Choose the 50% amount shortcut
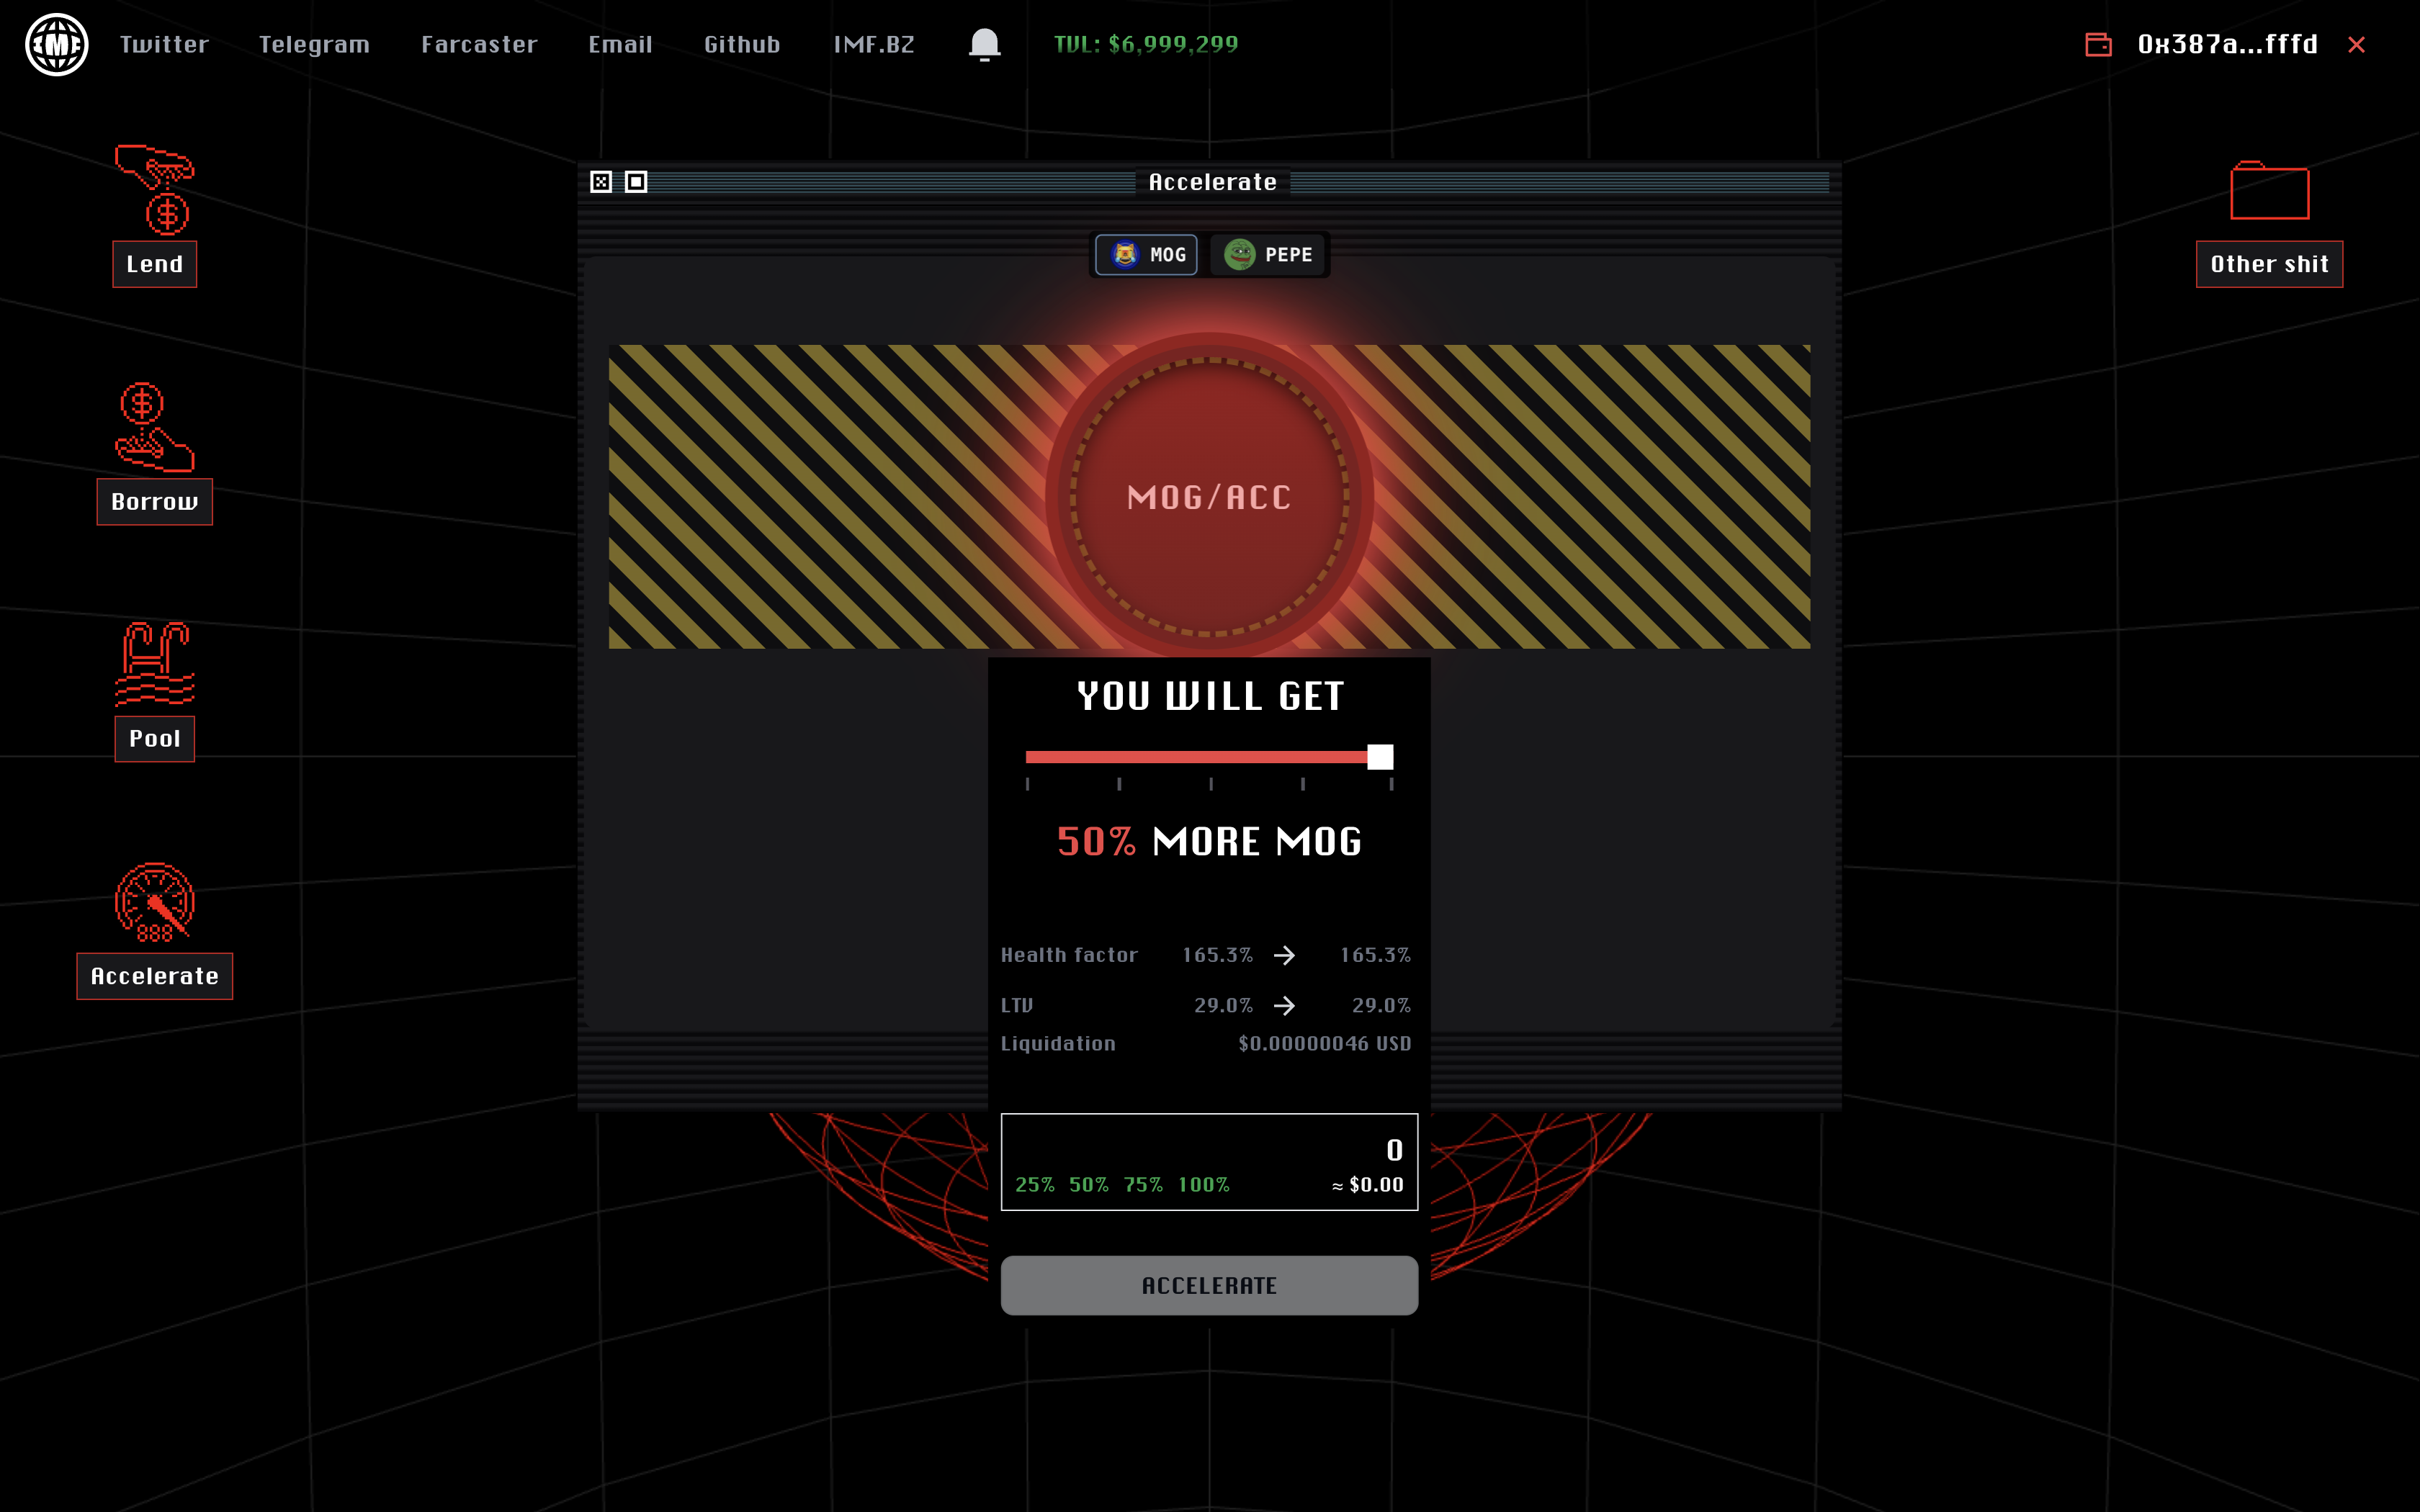This screenshot has width=2420, height=1512. (x=1088, y=1185)
